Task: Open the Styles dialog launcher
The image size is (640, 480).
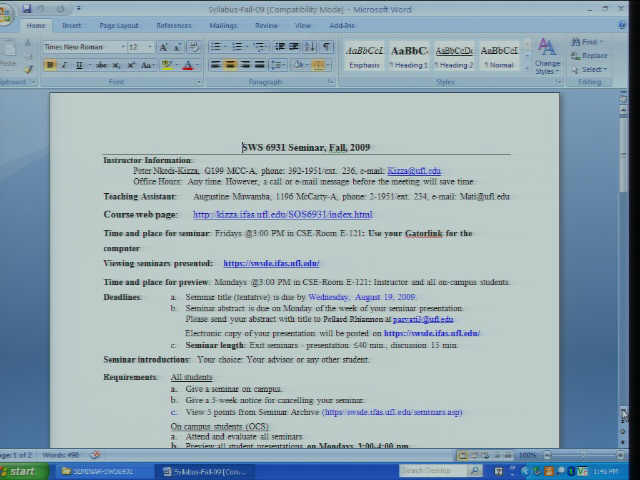Action: pos(558,82)
